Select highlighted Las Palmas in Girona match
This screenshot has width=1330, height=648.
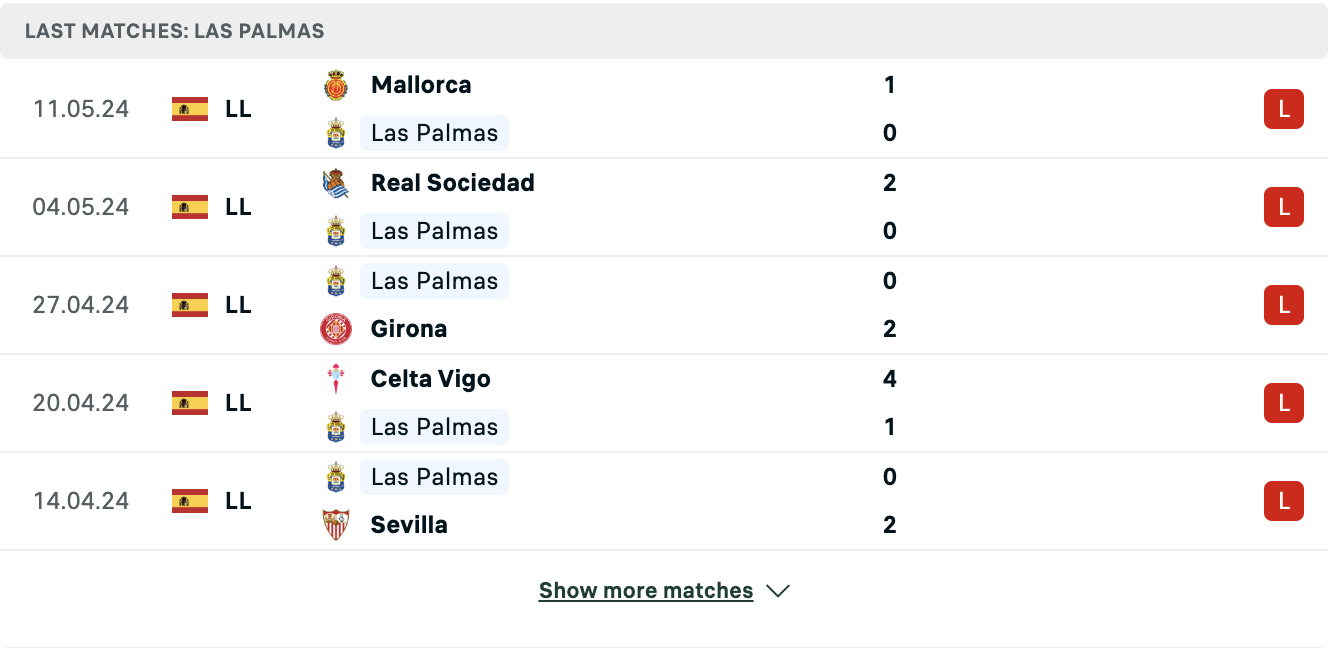pos(434,281)
